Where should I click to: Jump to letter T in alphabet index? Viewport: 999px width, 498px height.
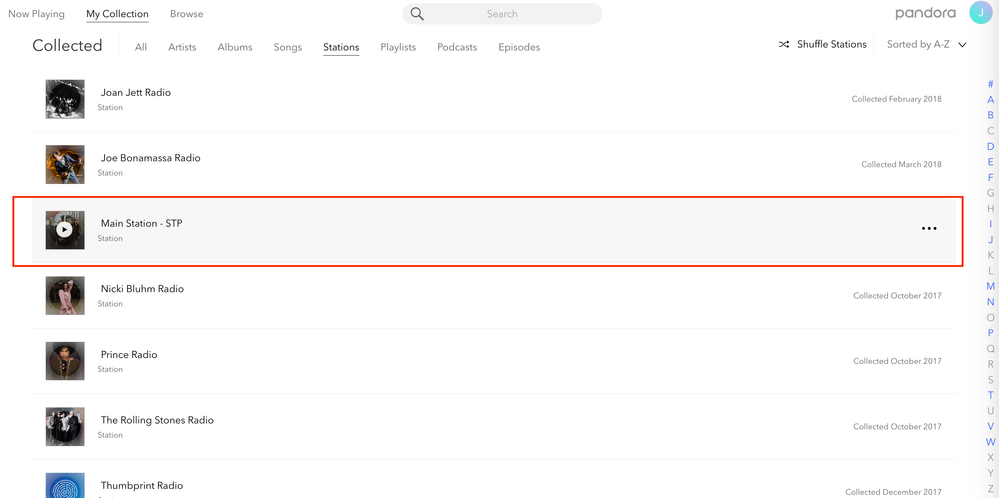pos(991,395)
